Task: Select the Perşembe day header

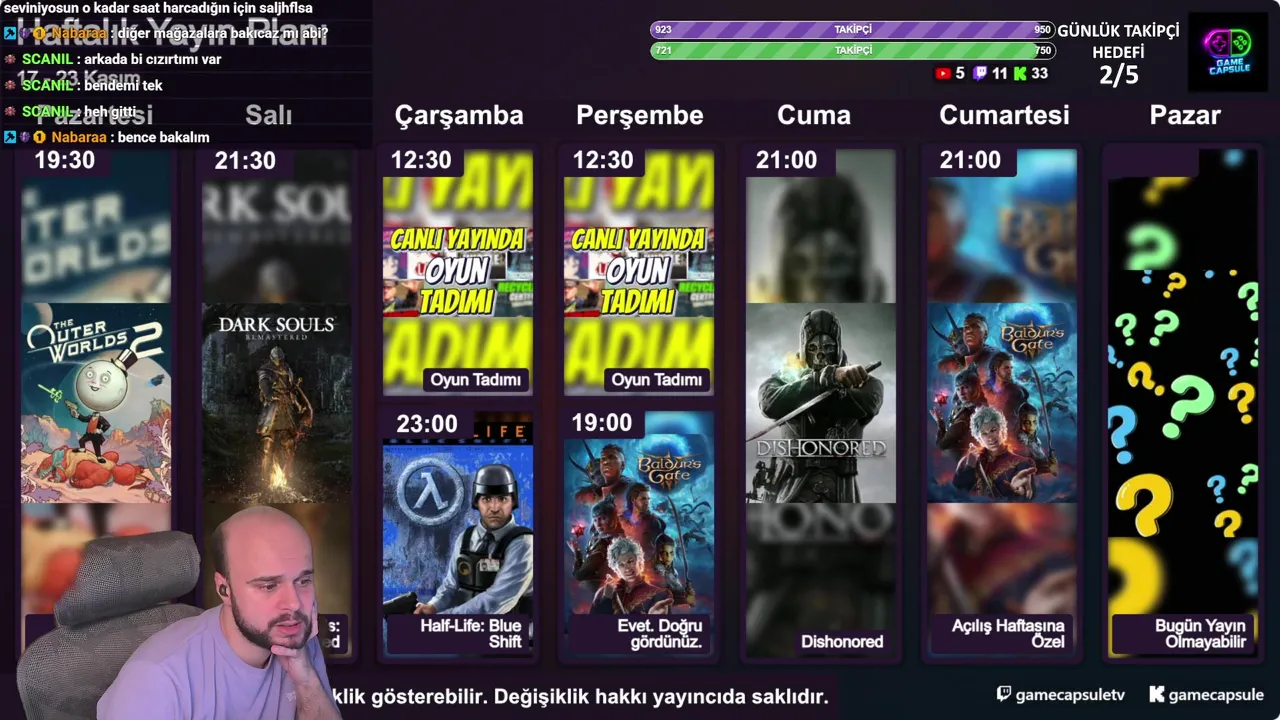Action: 640,115
